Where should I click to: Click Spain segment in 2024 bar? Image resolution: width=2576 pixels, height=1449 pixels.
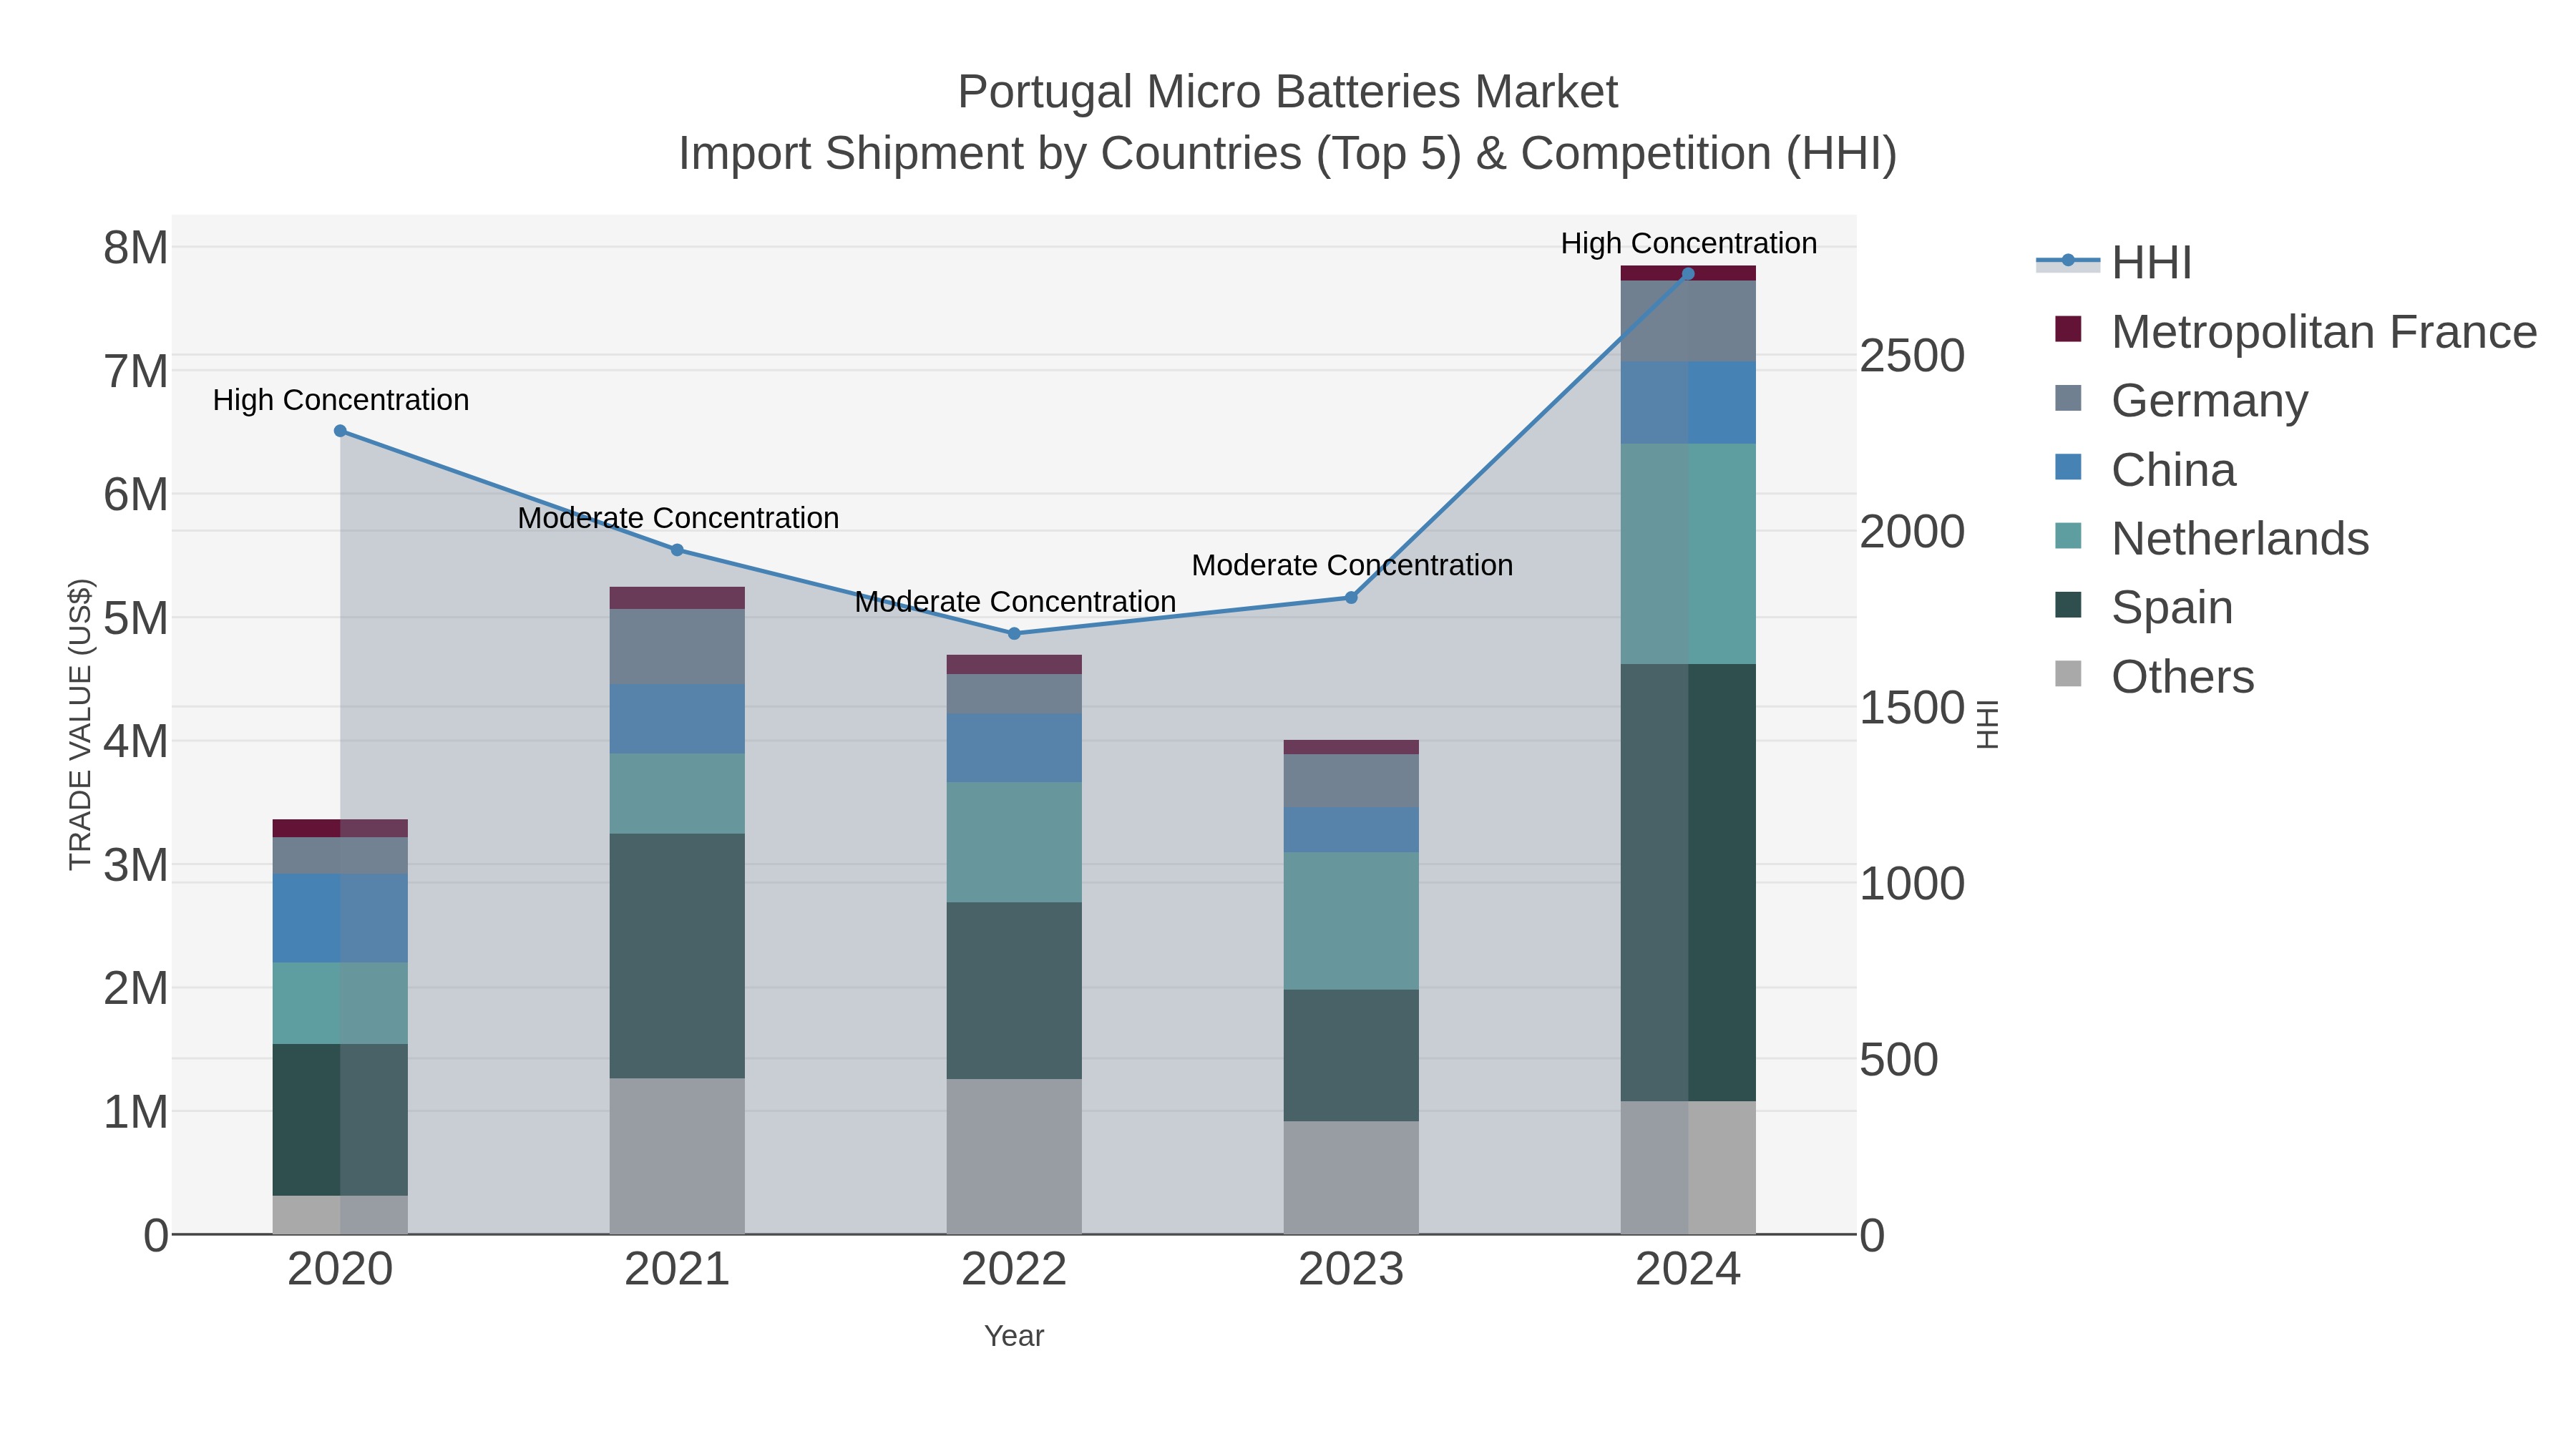1688,883
